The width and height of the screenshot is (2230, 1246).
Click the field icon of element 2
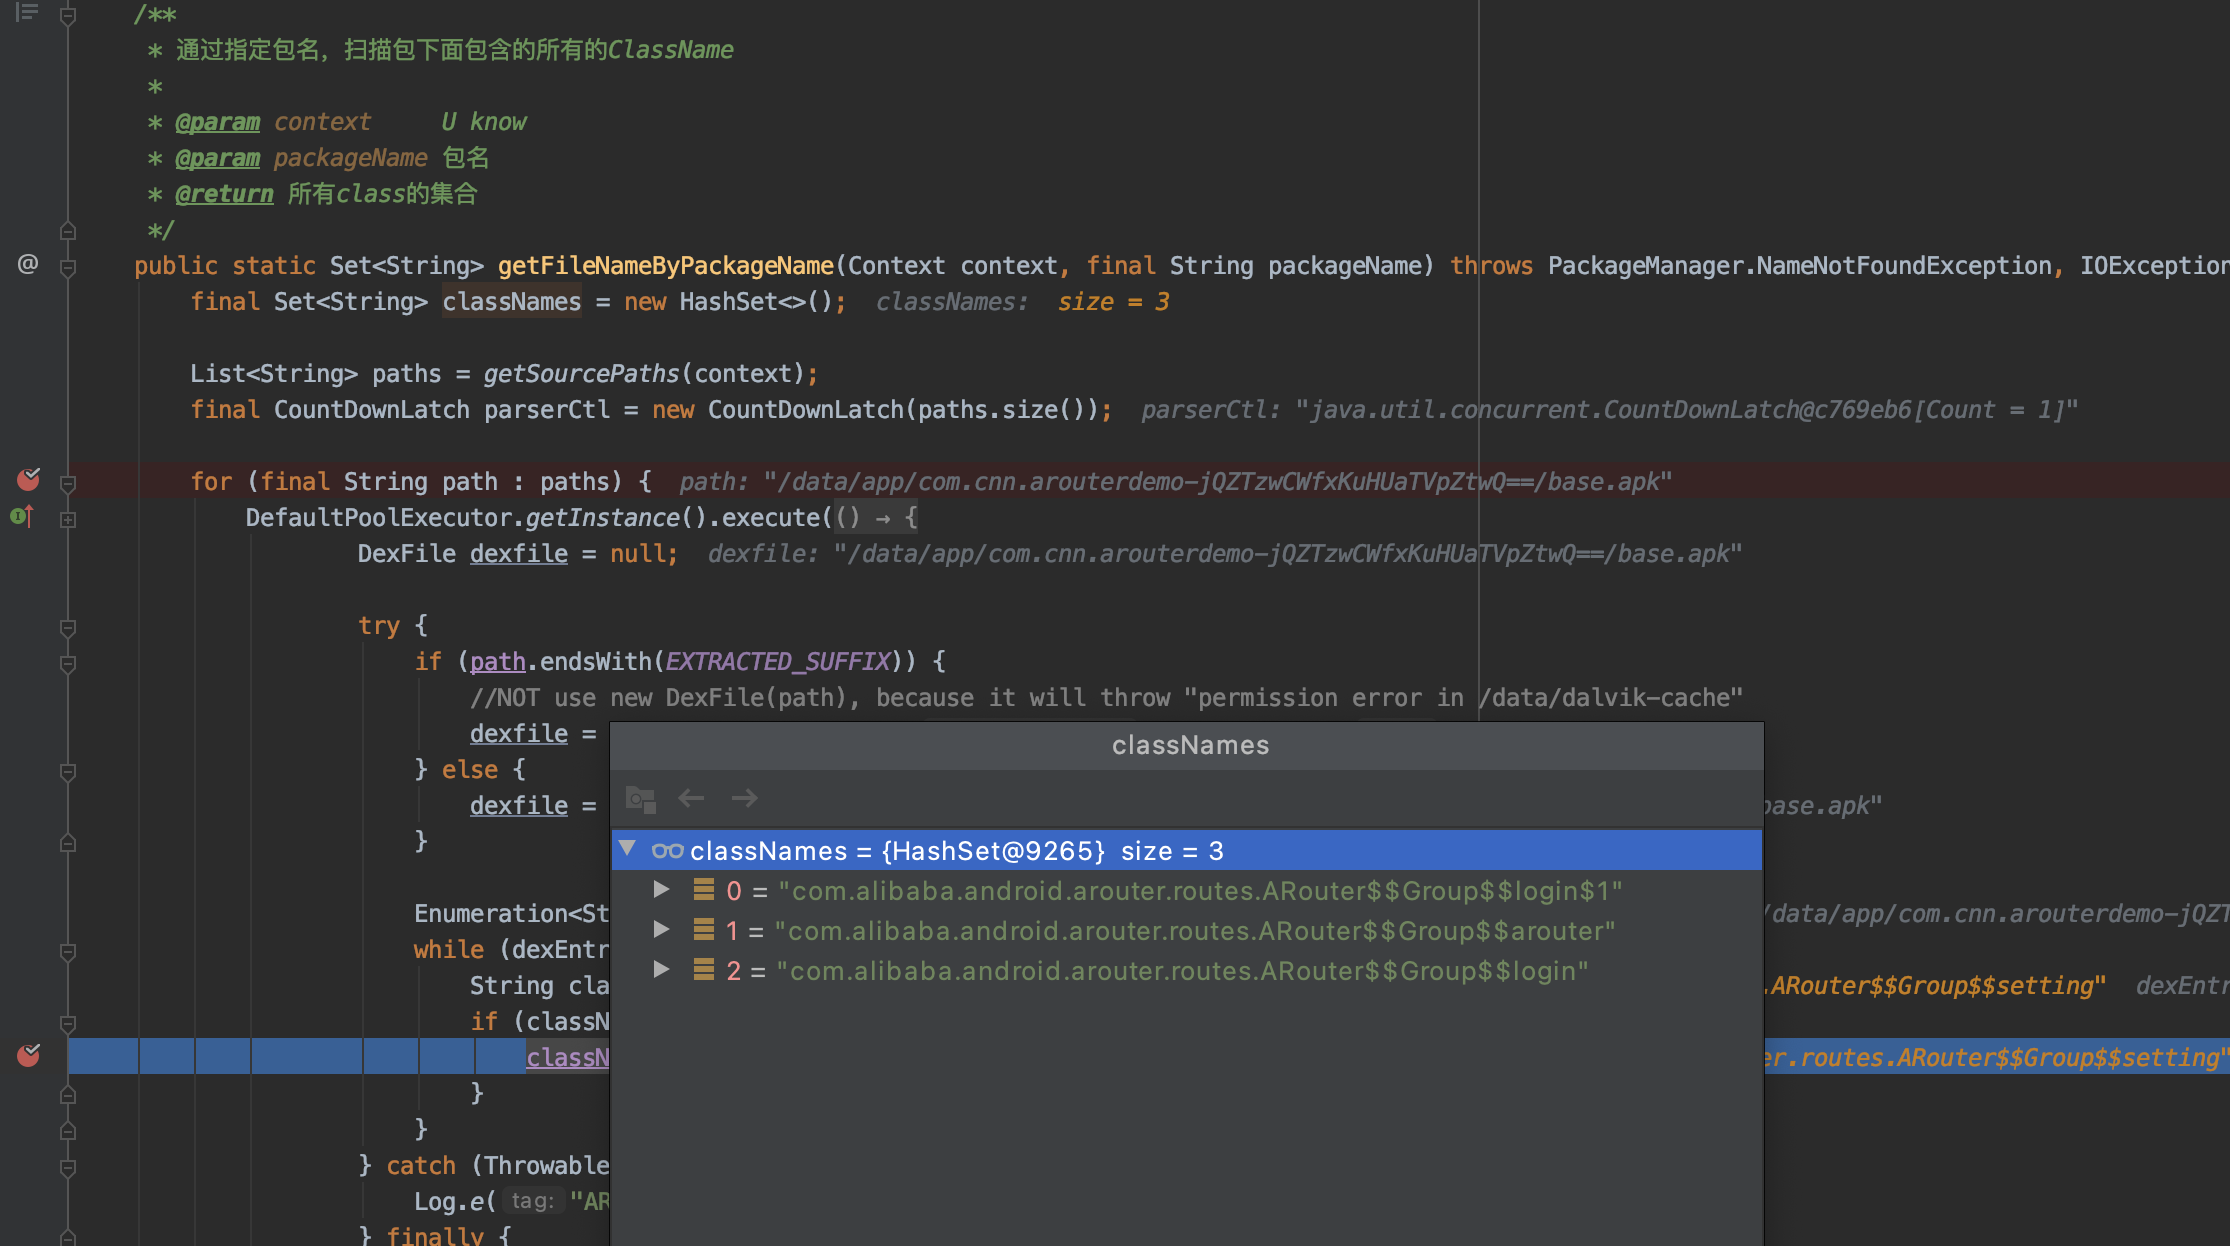(x=704, y=969)
